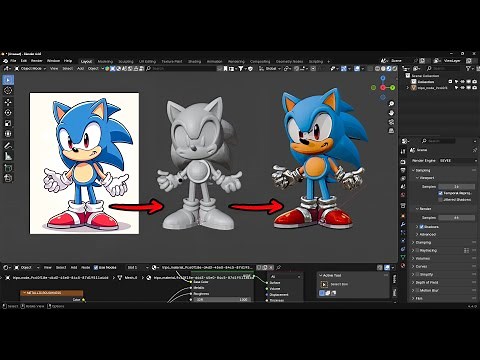Switch to the Modeling workspace tab

click(x=105, y=61)
